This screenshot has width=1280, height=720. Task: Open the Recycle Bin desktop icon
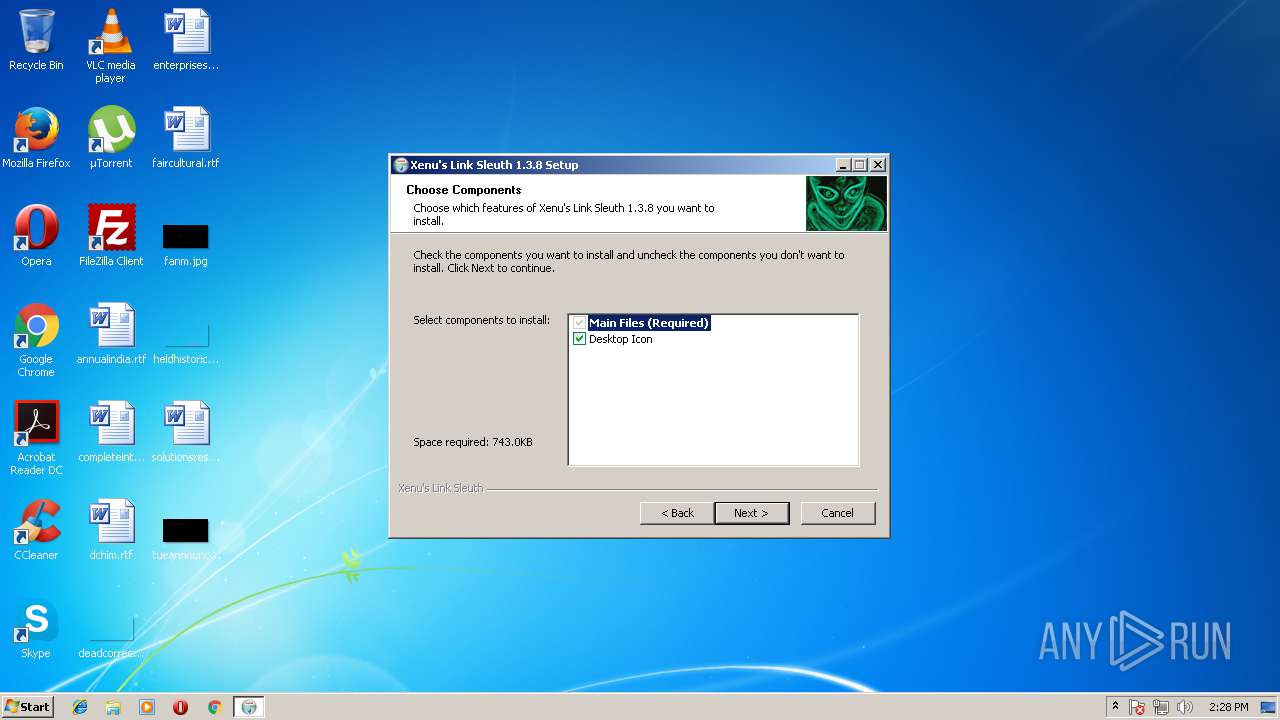tap(36, 40)
